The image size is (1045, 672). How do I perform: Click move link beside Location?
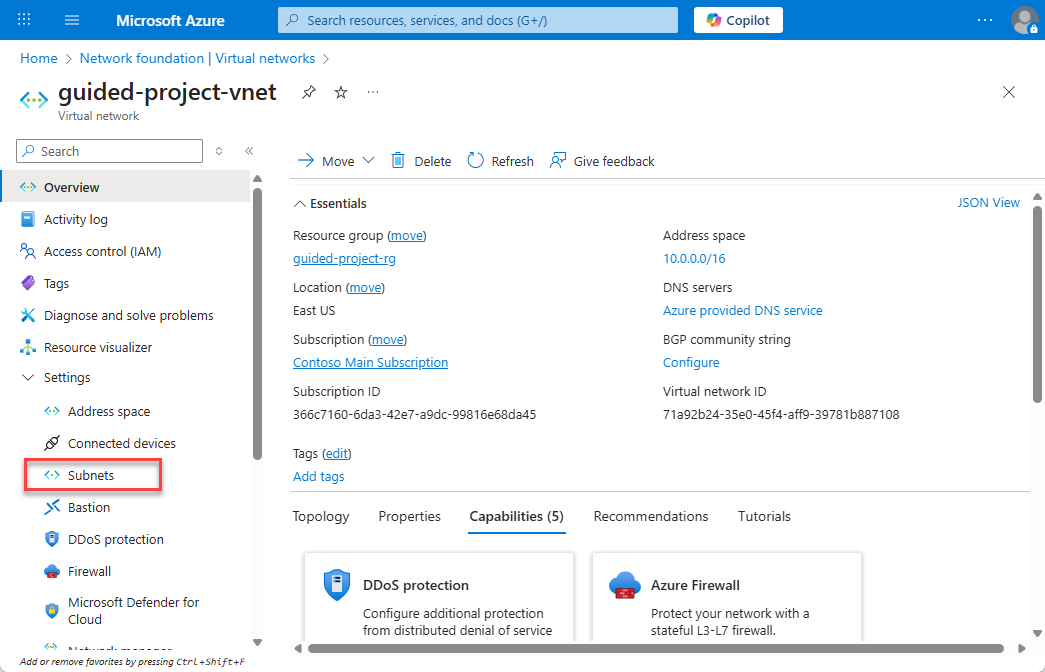click(365, 287)
